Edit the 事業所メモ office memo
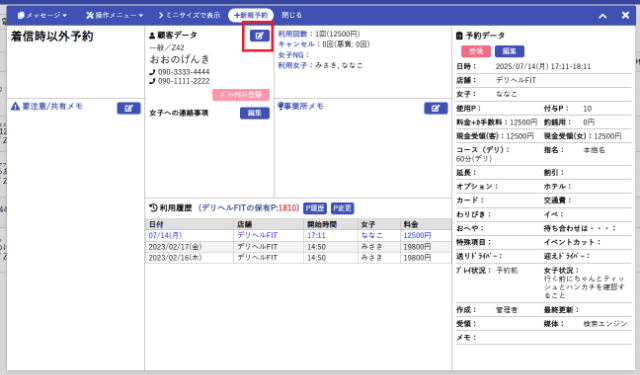Screen dimensions: 640x375 436,108
